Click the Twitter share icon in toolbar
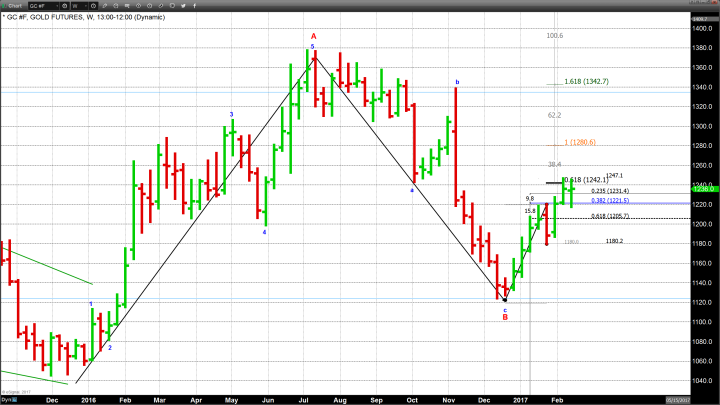Image resolution: width=720 pixels, height=405 pixels. [x=183, y=6]
